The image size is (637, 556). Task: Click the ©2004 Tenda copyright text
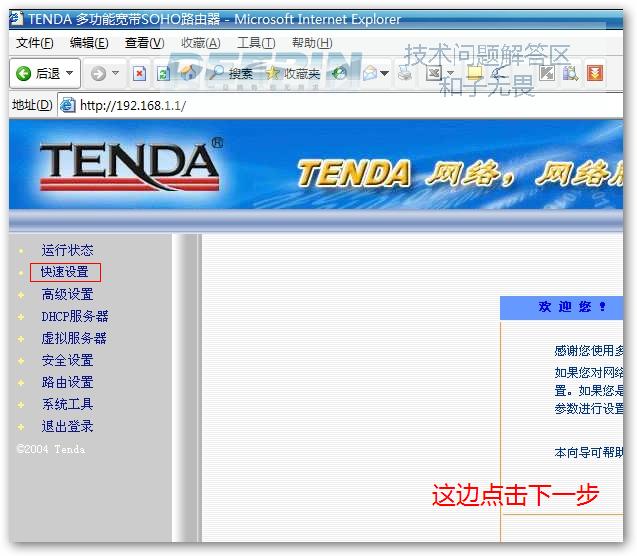[51, 449]
